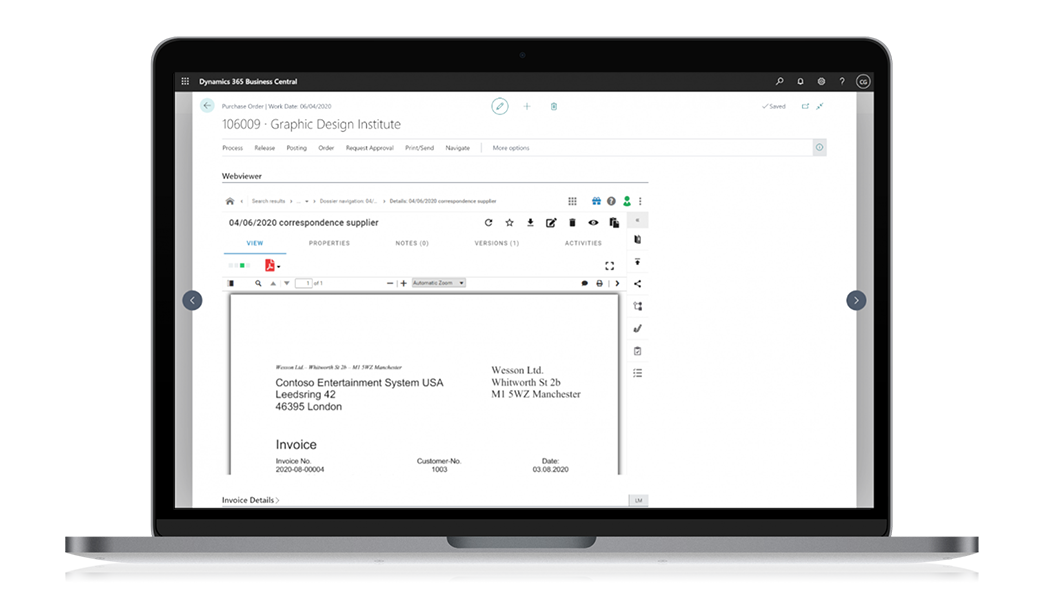
Task: Open the Webviewer nine-dot grid menu
Action: coord(572,201)
